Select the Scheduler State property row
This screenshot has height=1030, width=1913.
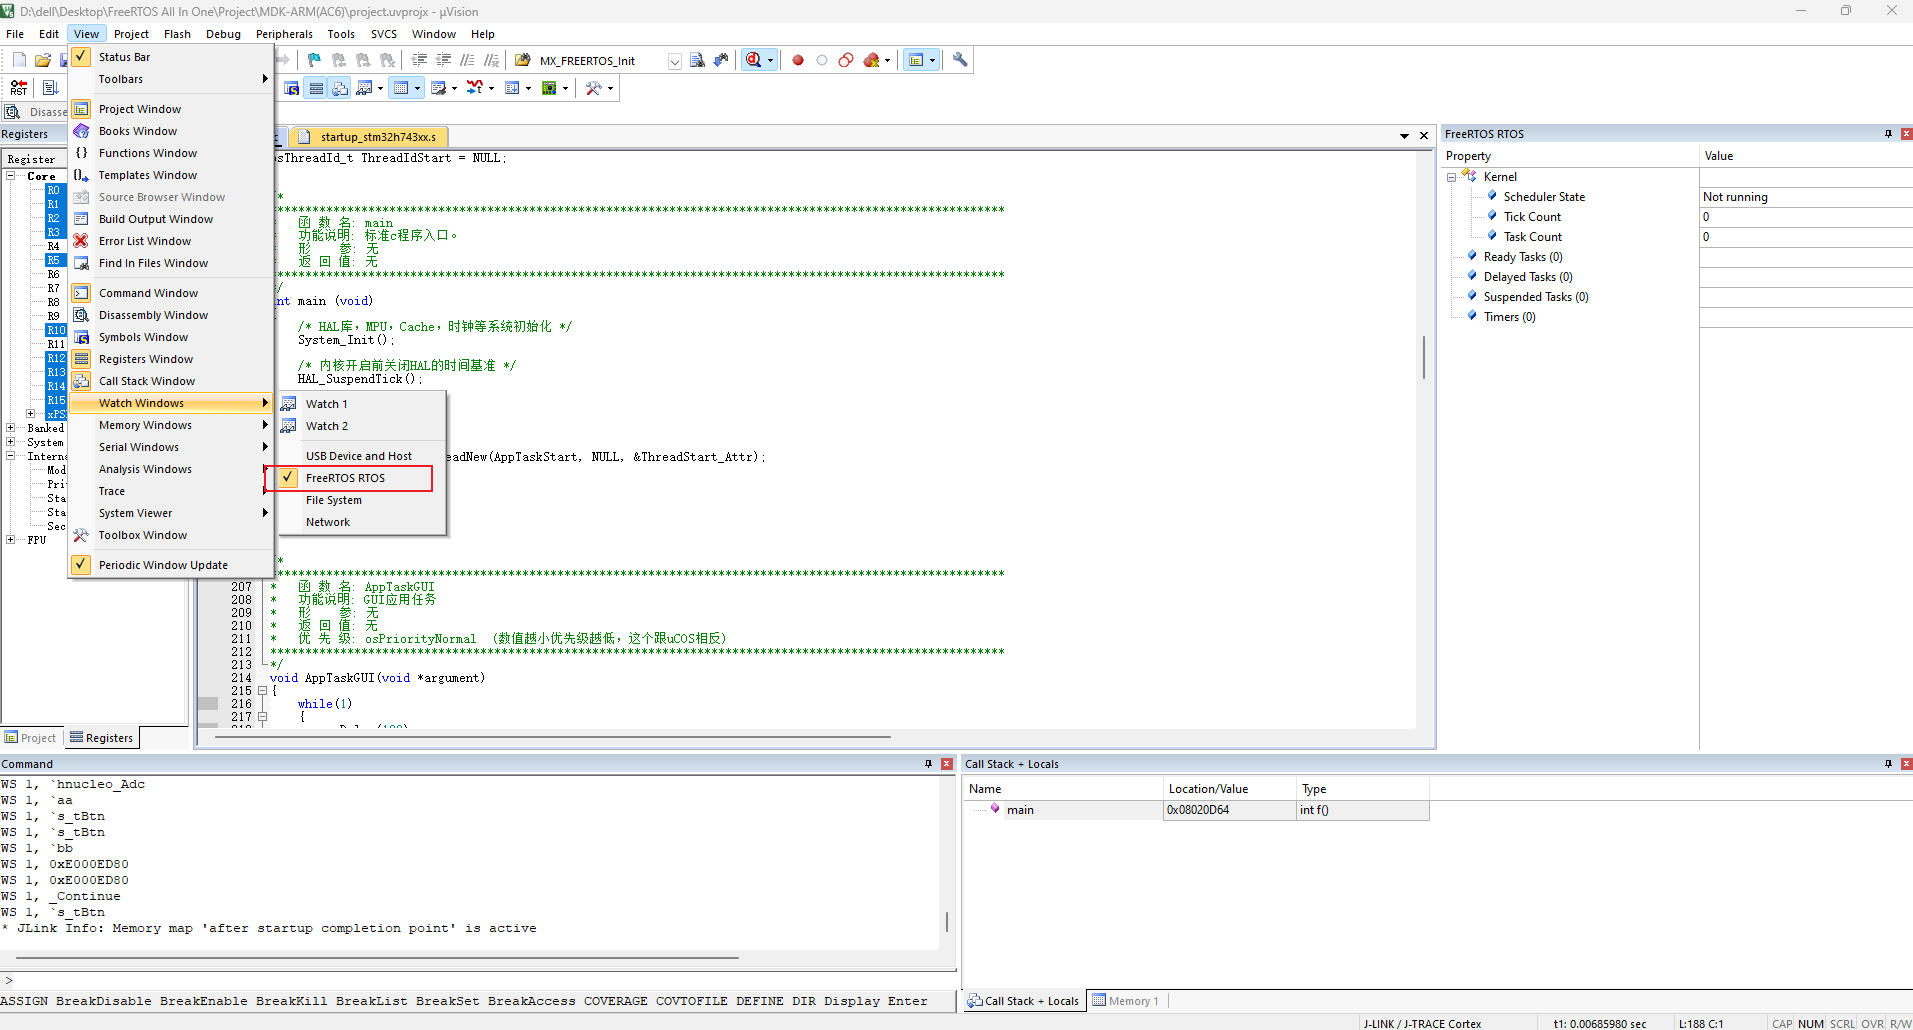[x=1676, y=197]
